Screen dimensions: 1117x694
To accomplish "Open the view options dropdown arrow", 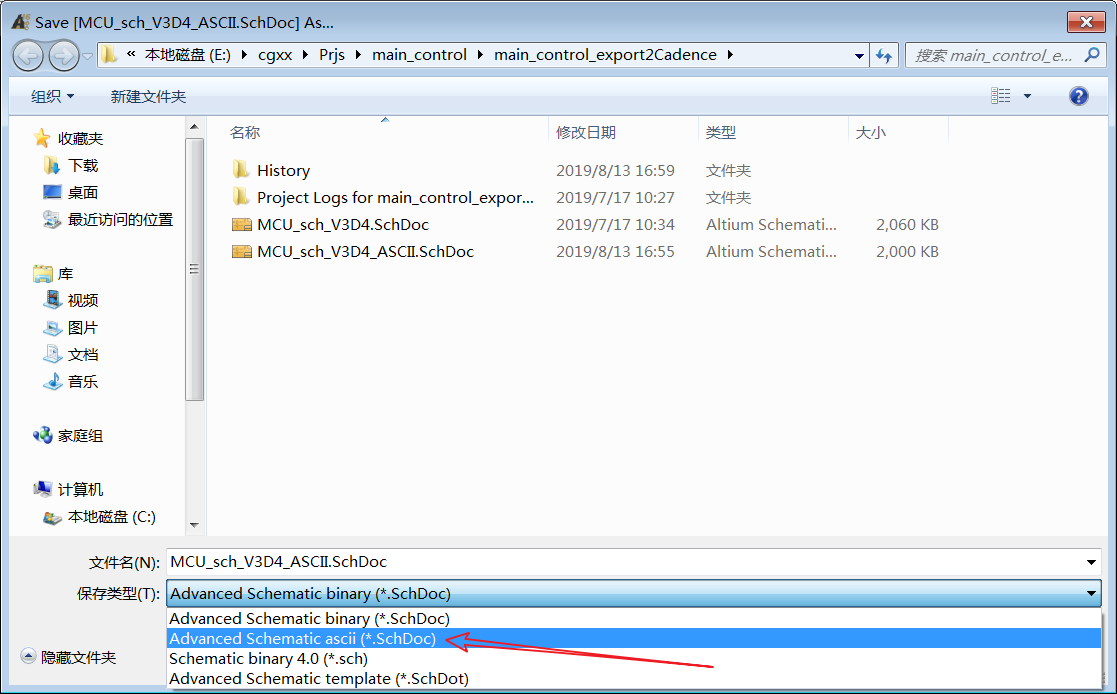I will pyautogui.click(x=1027, y=95).
